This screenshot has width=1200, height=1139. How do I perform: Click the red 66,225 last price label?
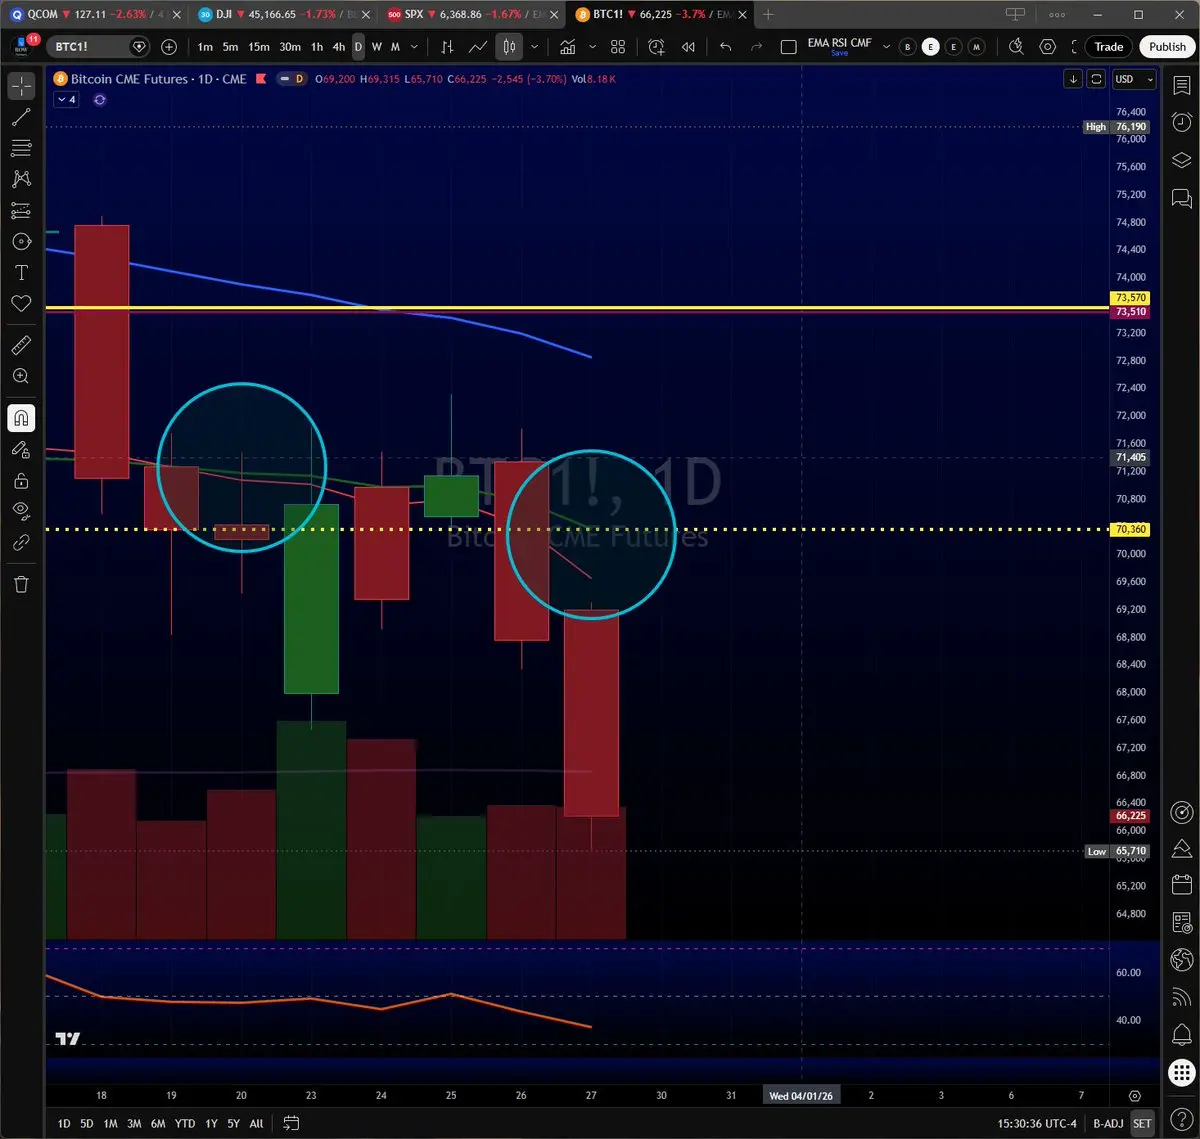pos(1131,816)
